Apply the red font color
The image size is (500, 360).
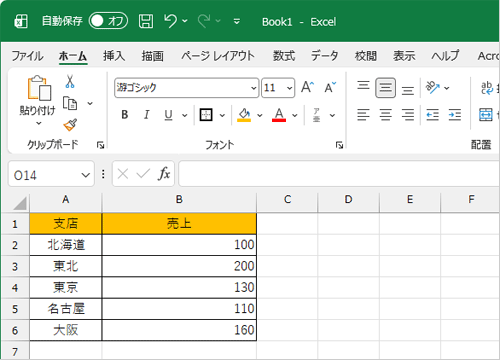click(279, 115)
